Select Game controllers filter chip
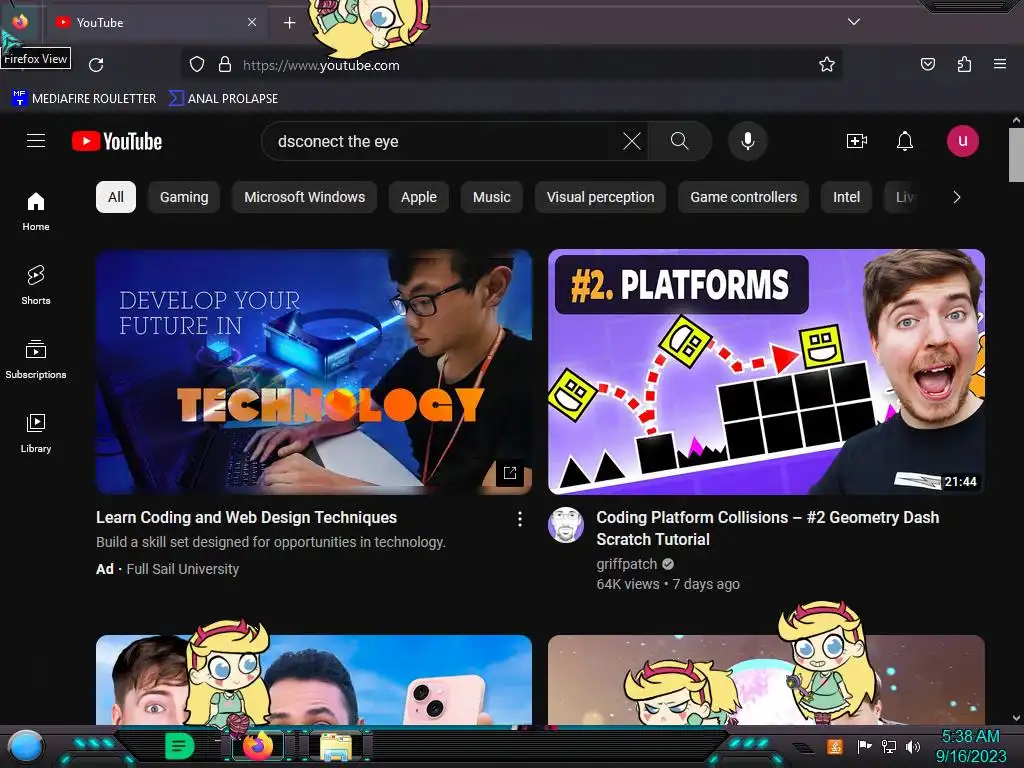Screen dimensions: 1024x768 coord(743,197)
